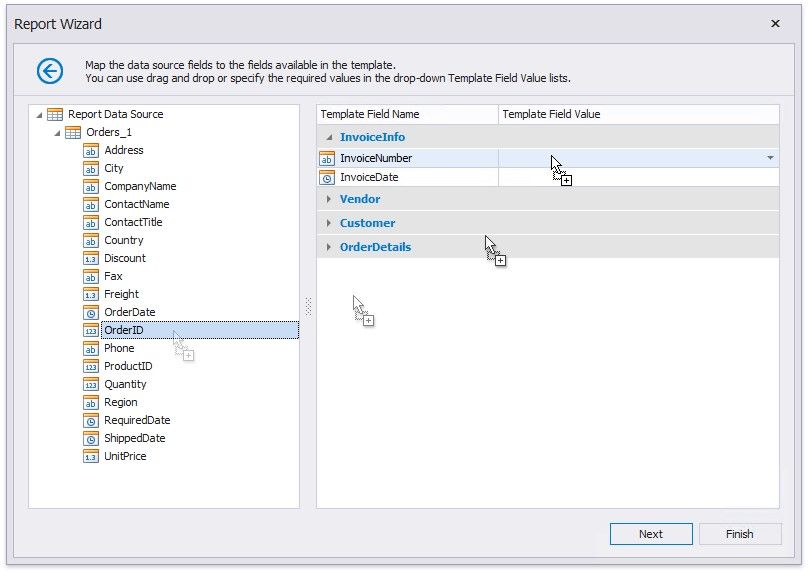The width and height of the screenshot is (808, 573).
Task: Click the Next button
Action: [650, 534]
